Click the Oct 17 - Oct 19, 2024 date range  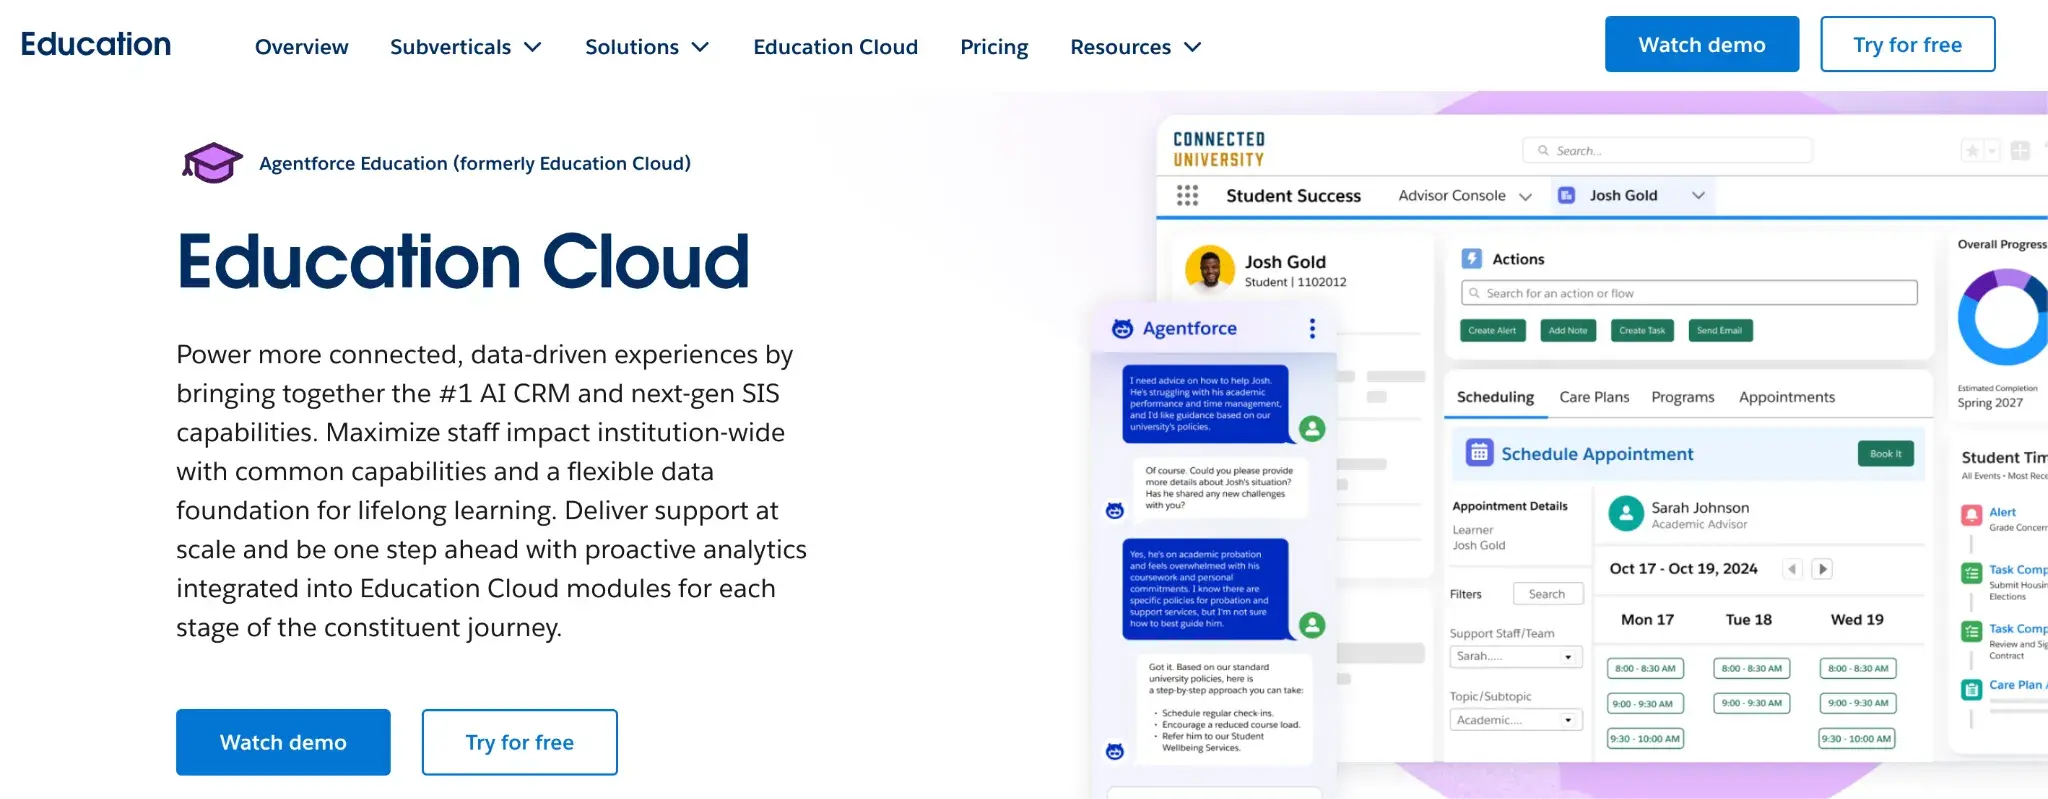pos(1683,569)
